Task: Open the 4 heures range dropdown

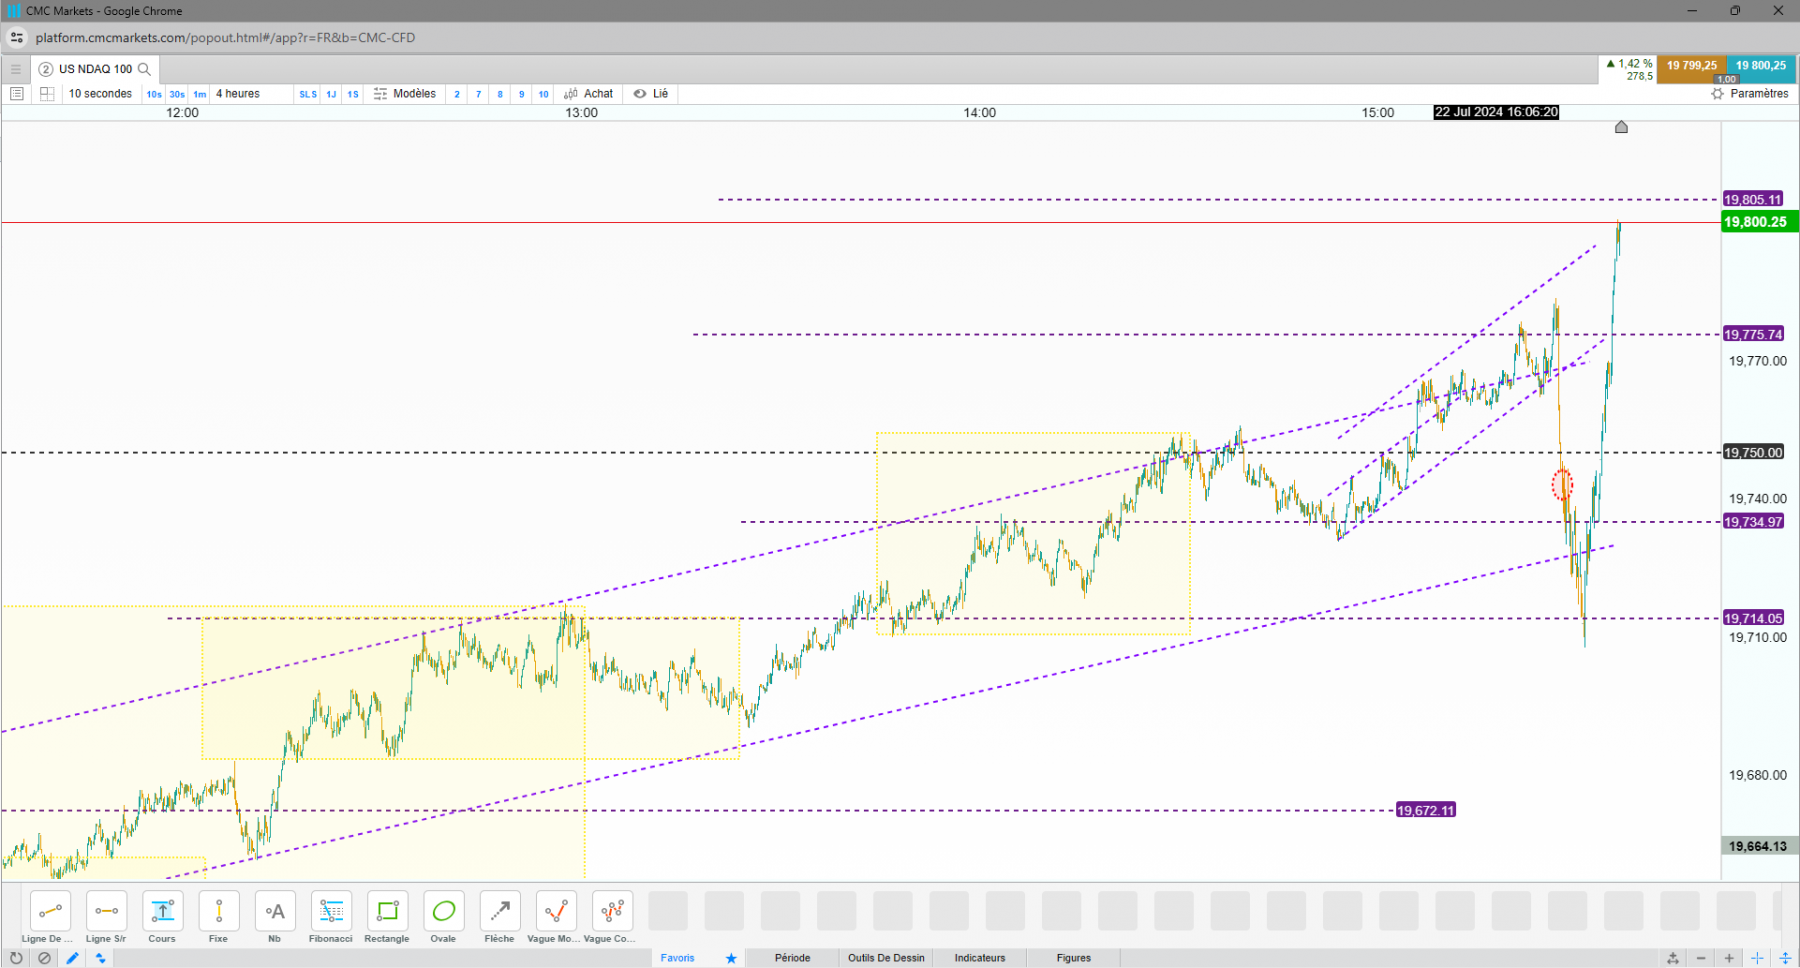Action: tap(238, 94)
